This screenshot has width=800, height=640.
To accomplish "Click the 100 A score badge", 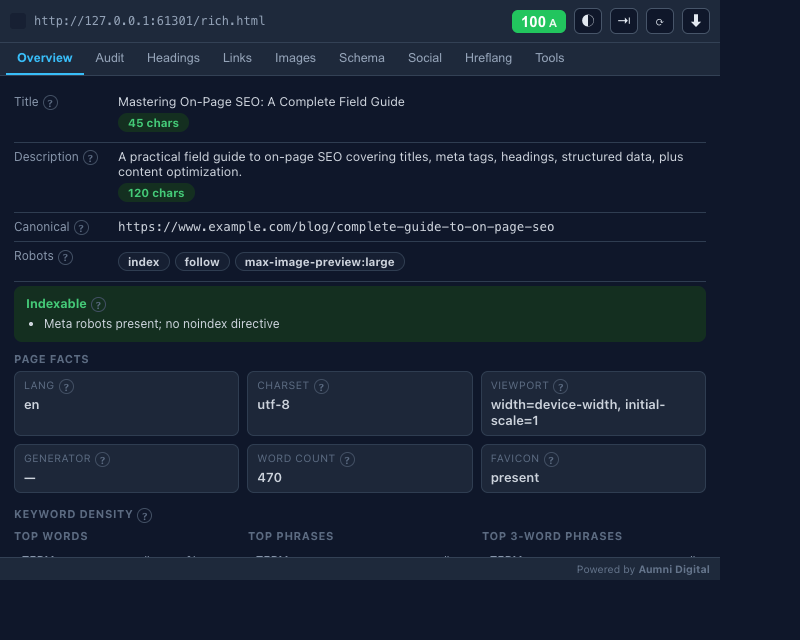I will point(539,21).
